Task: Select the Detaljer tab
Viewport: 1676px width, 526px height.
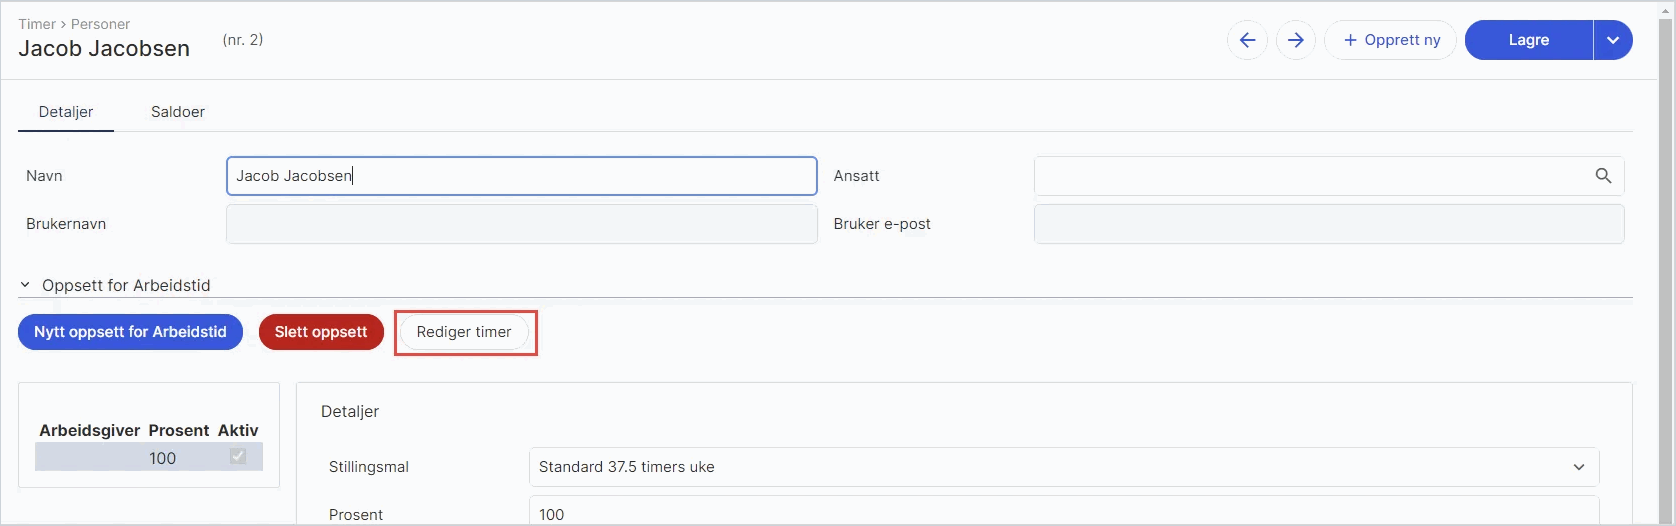Action: (66, 112)
